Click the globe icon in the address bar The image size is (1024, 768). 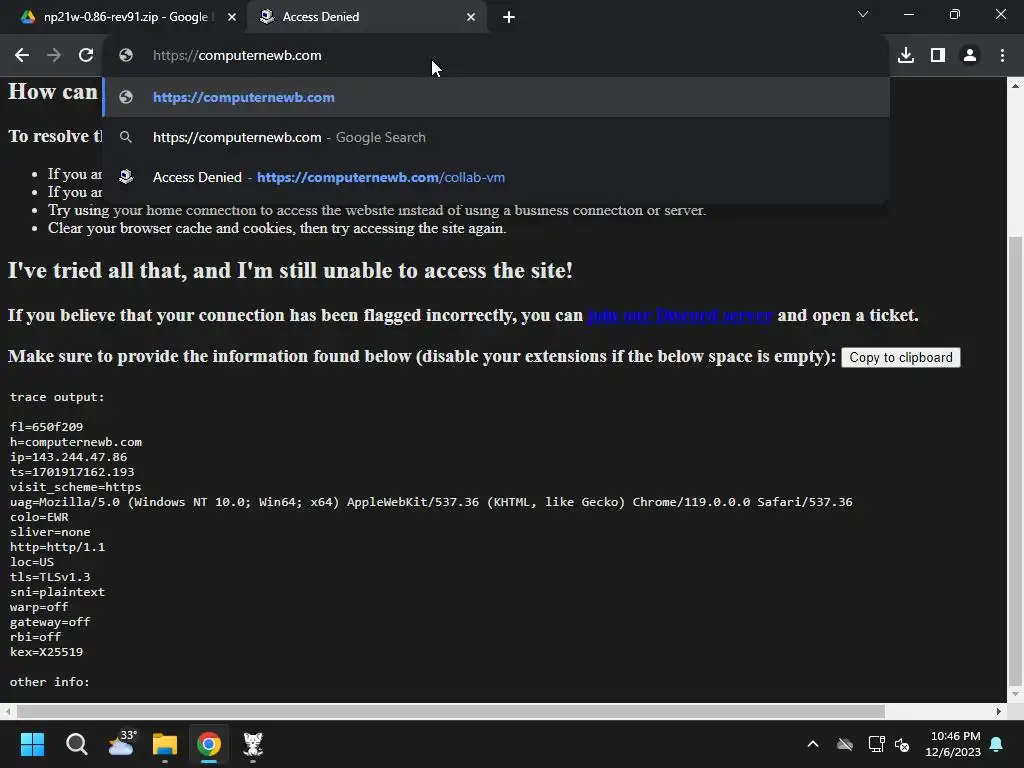(126, 56)
